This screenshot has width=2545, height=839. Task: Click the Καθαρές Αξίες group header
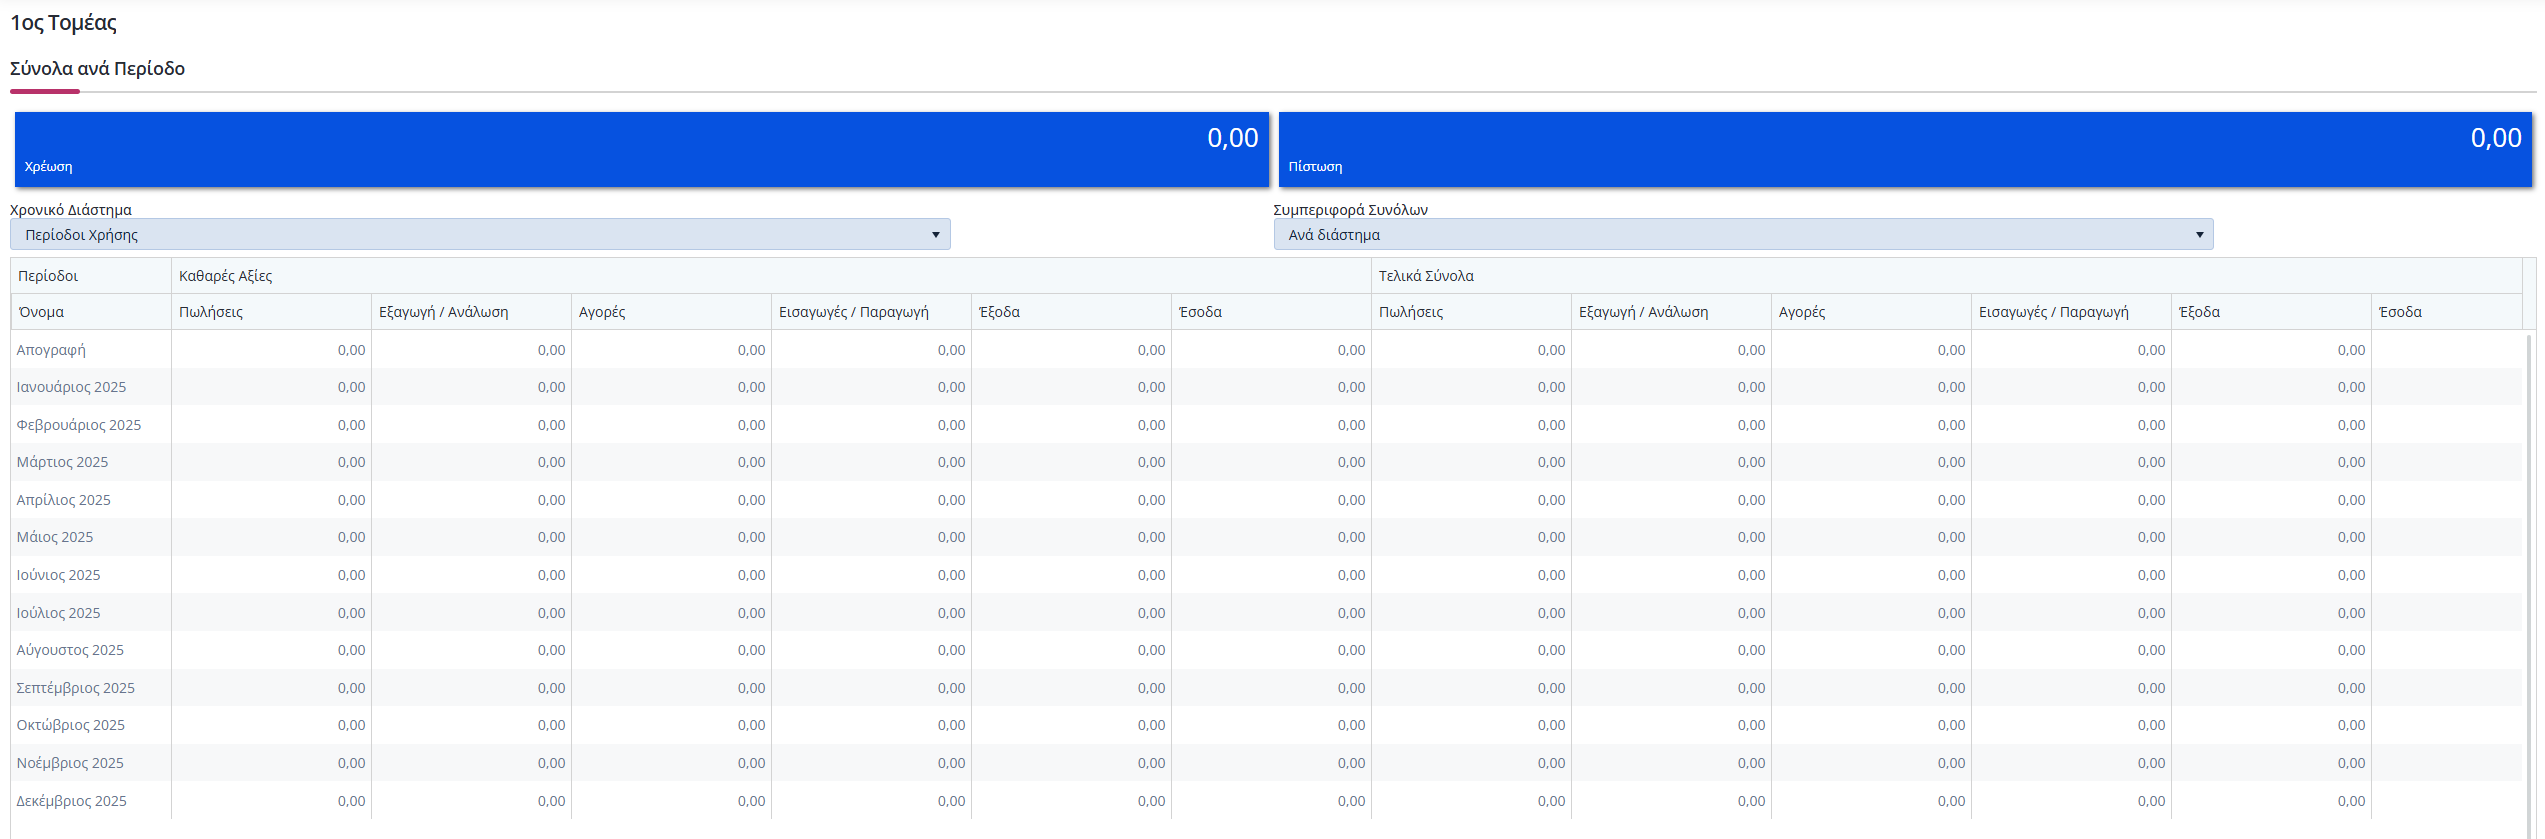[771, 276]
